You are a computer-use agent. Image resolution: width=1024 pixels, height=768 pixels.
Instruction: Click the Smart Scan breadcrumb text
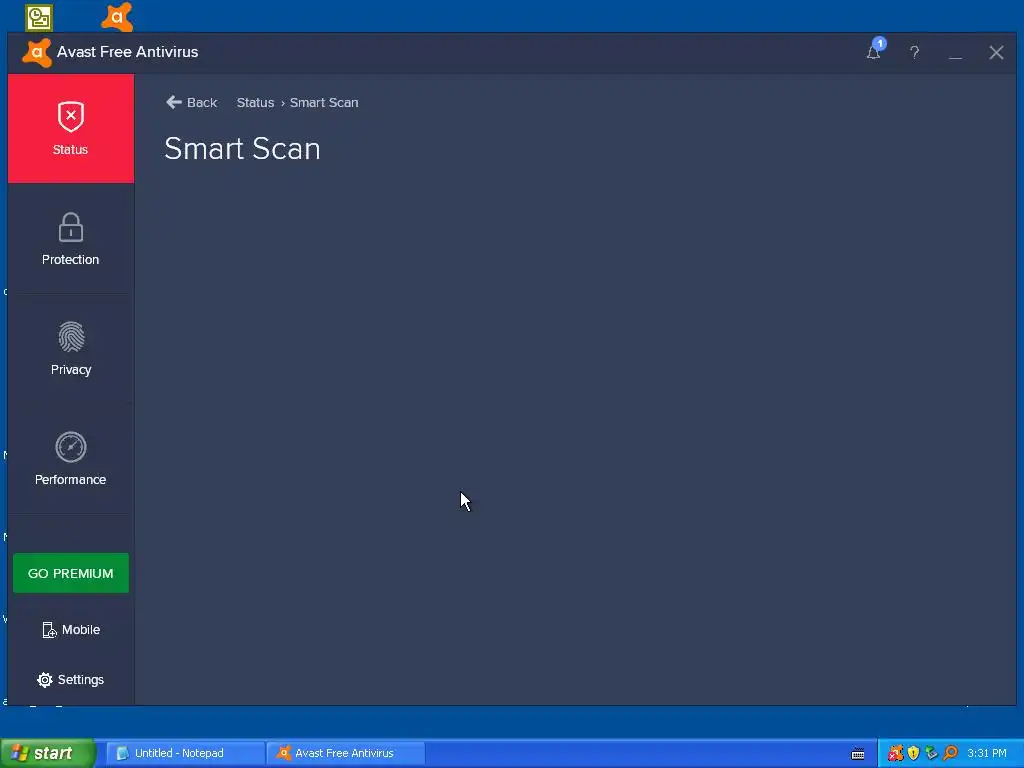[324, 103]
